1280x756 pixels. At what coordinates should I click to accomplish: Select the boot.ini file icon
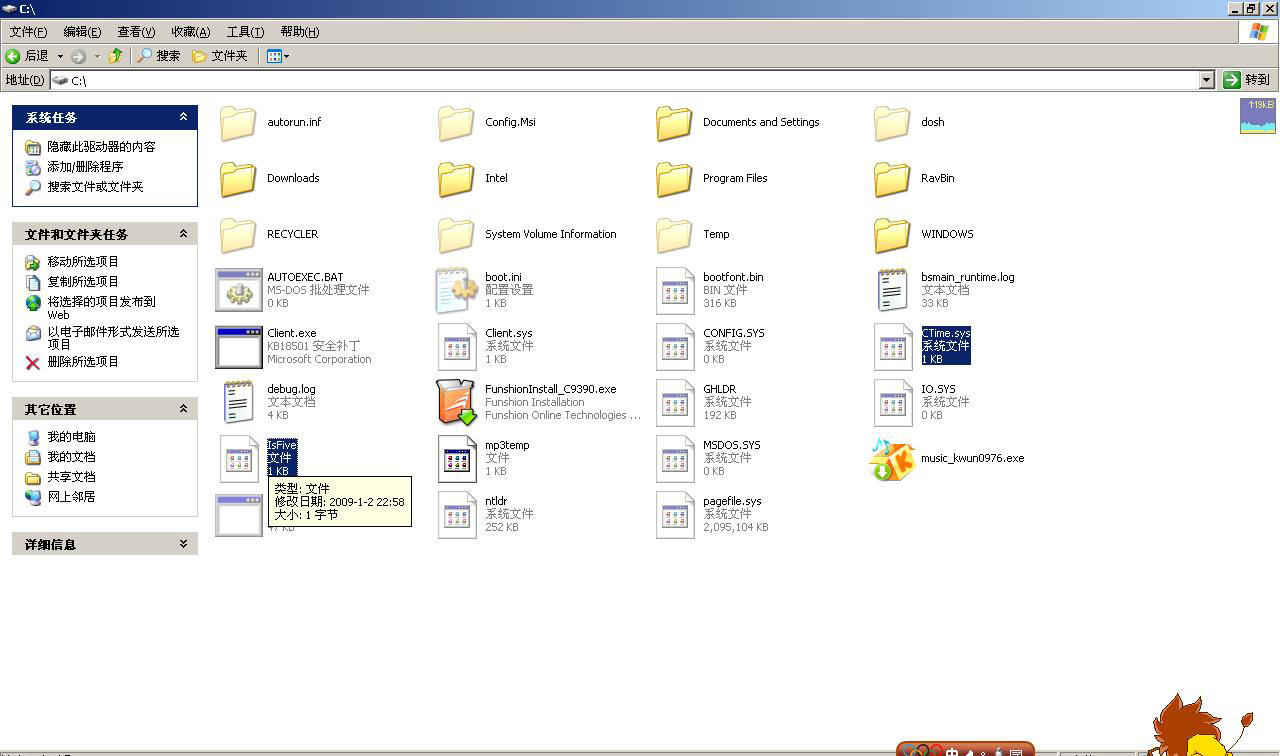coord(457,290)
